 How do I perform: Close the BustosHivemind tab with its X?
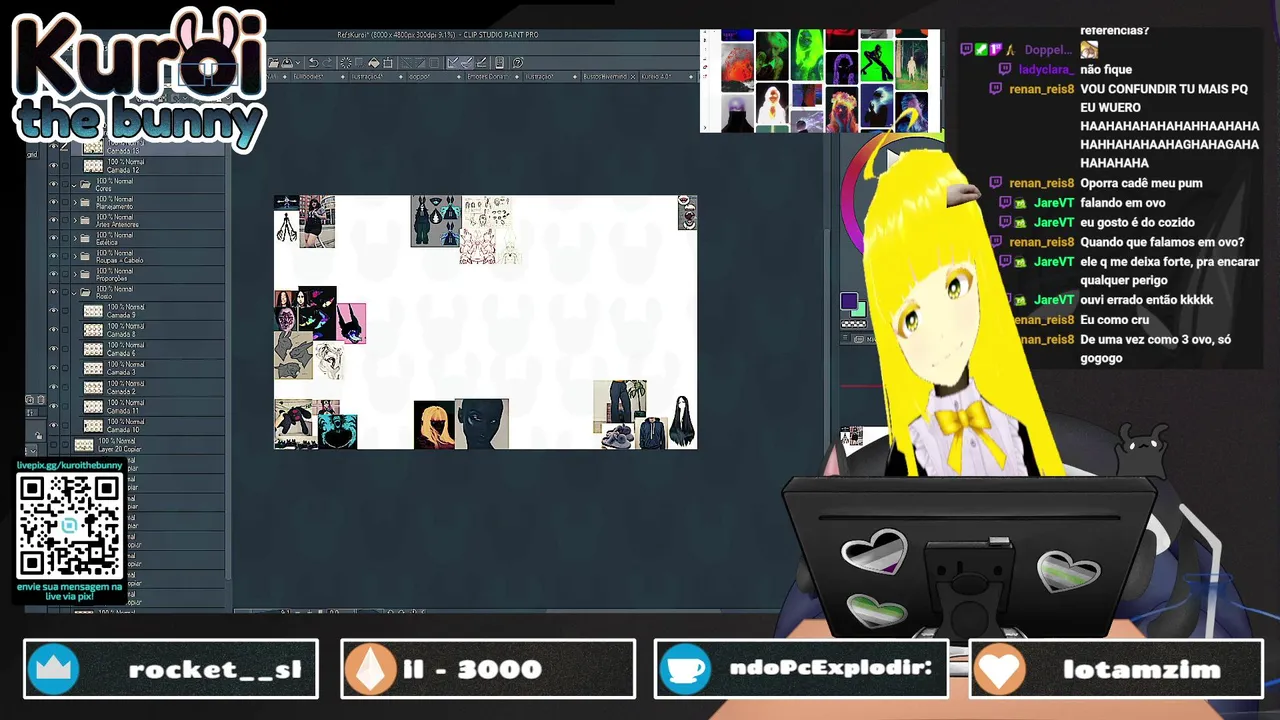(632, 77)
